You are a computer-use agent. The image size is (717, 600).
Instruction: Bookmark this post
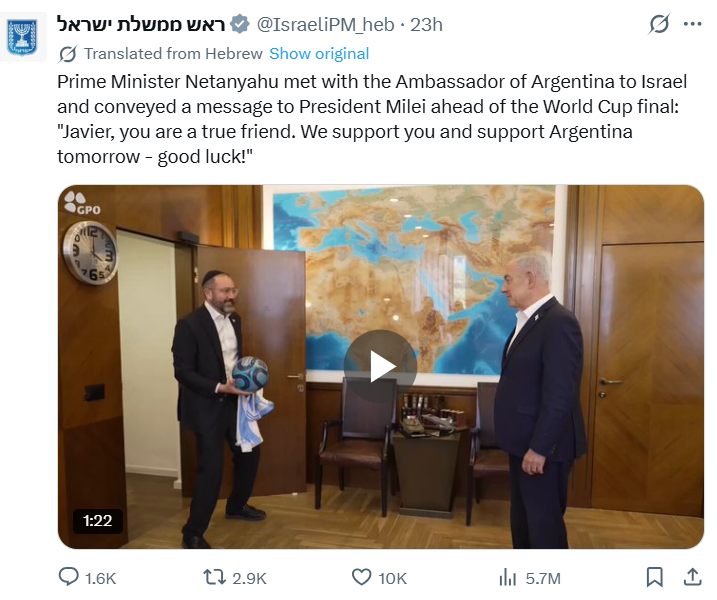[654, 577]
